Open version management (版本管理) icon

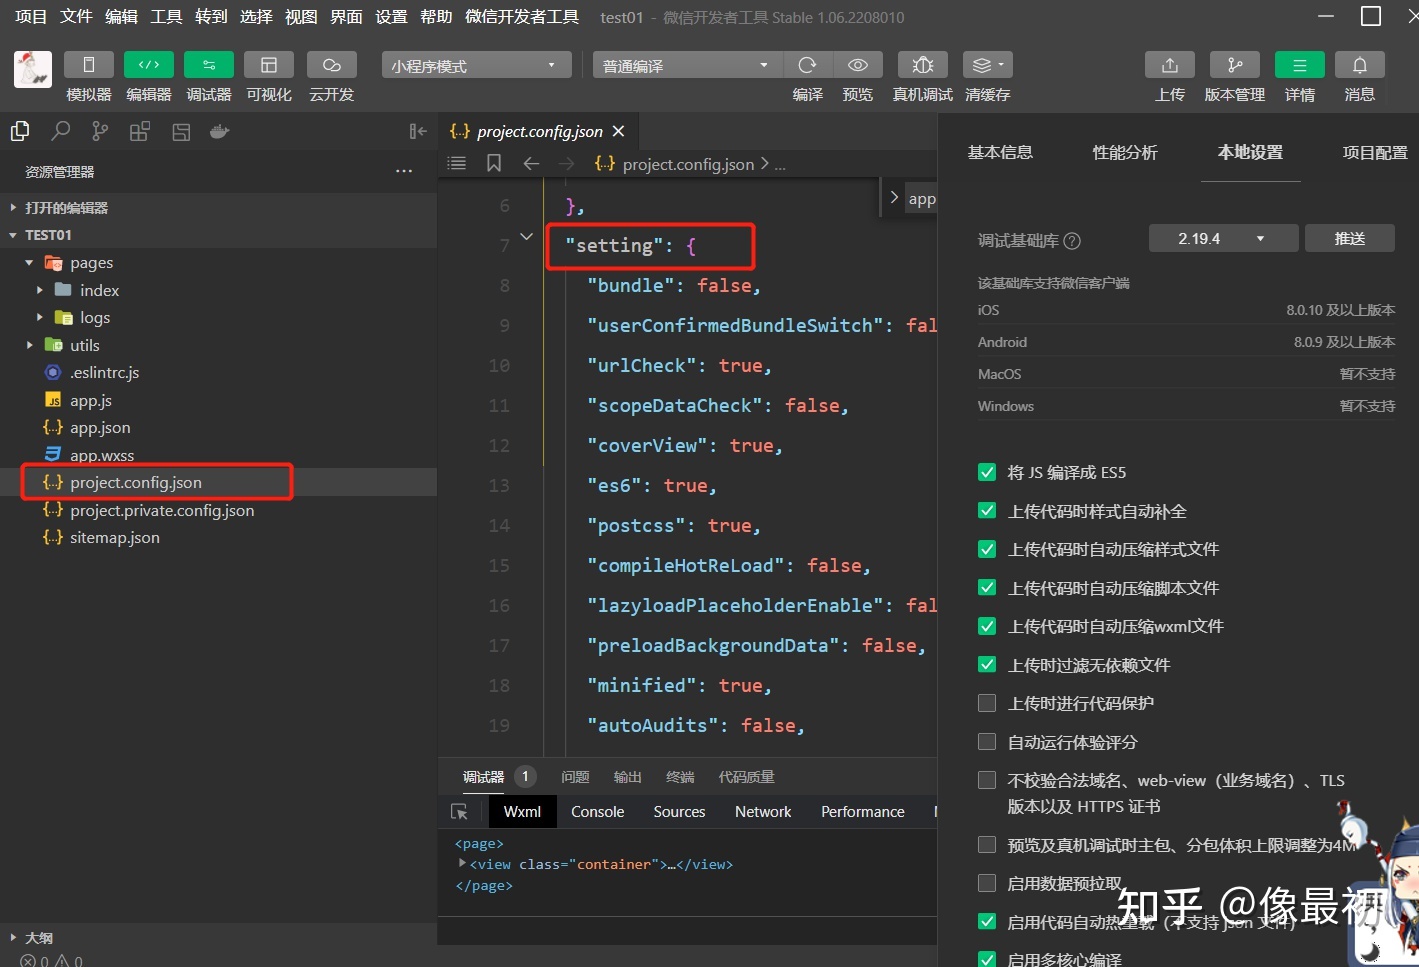click(x=1234, y=65)
